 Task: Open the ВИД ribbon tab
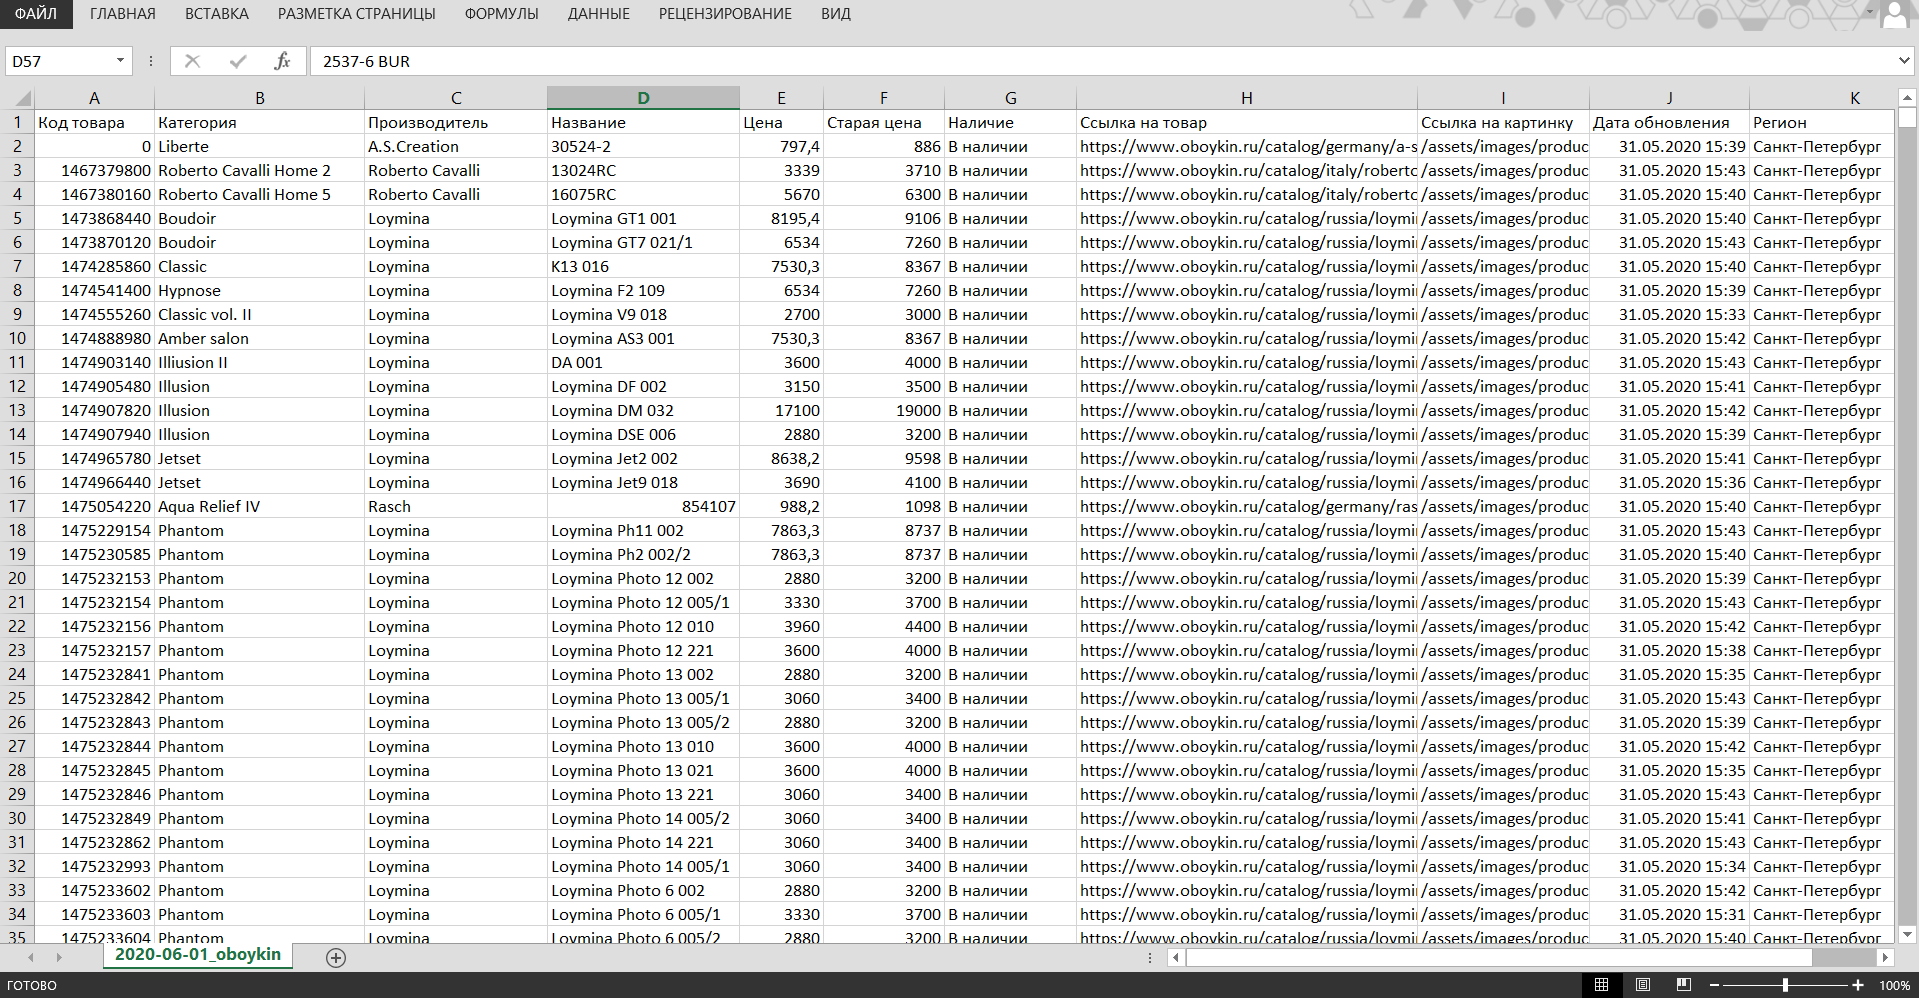tap(836, 14)
